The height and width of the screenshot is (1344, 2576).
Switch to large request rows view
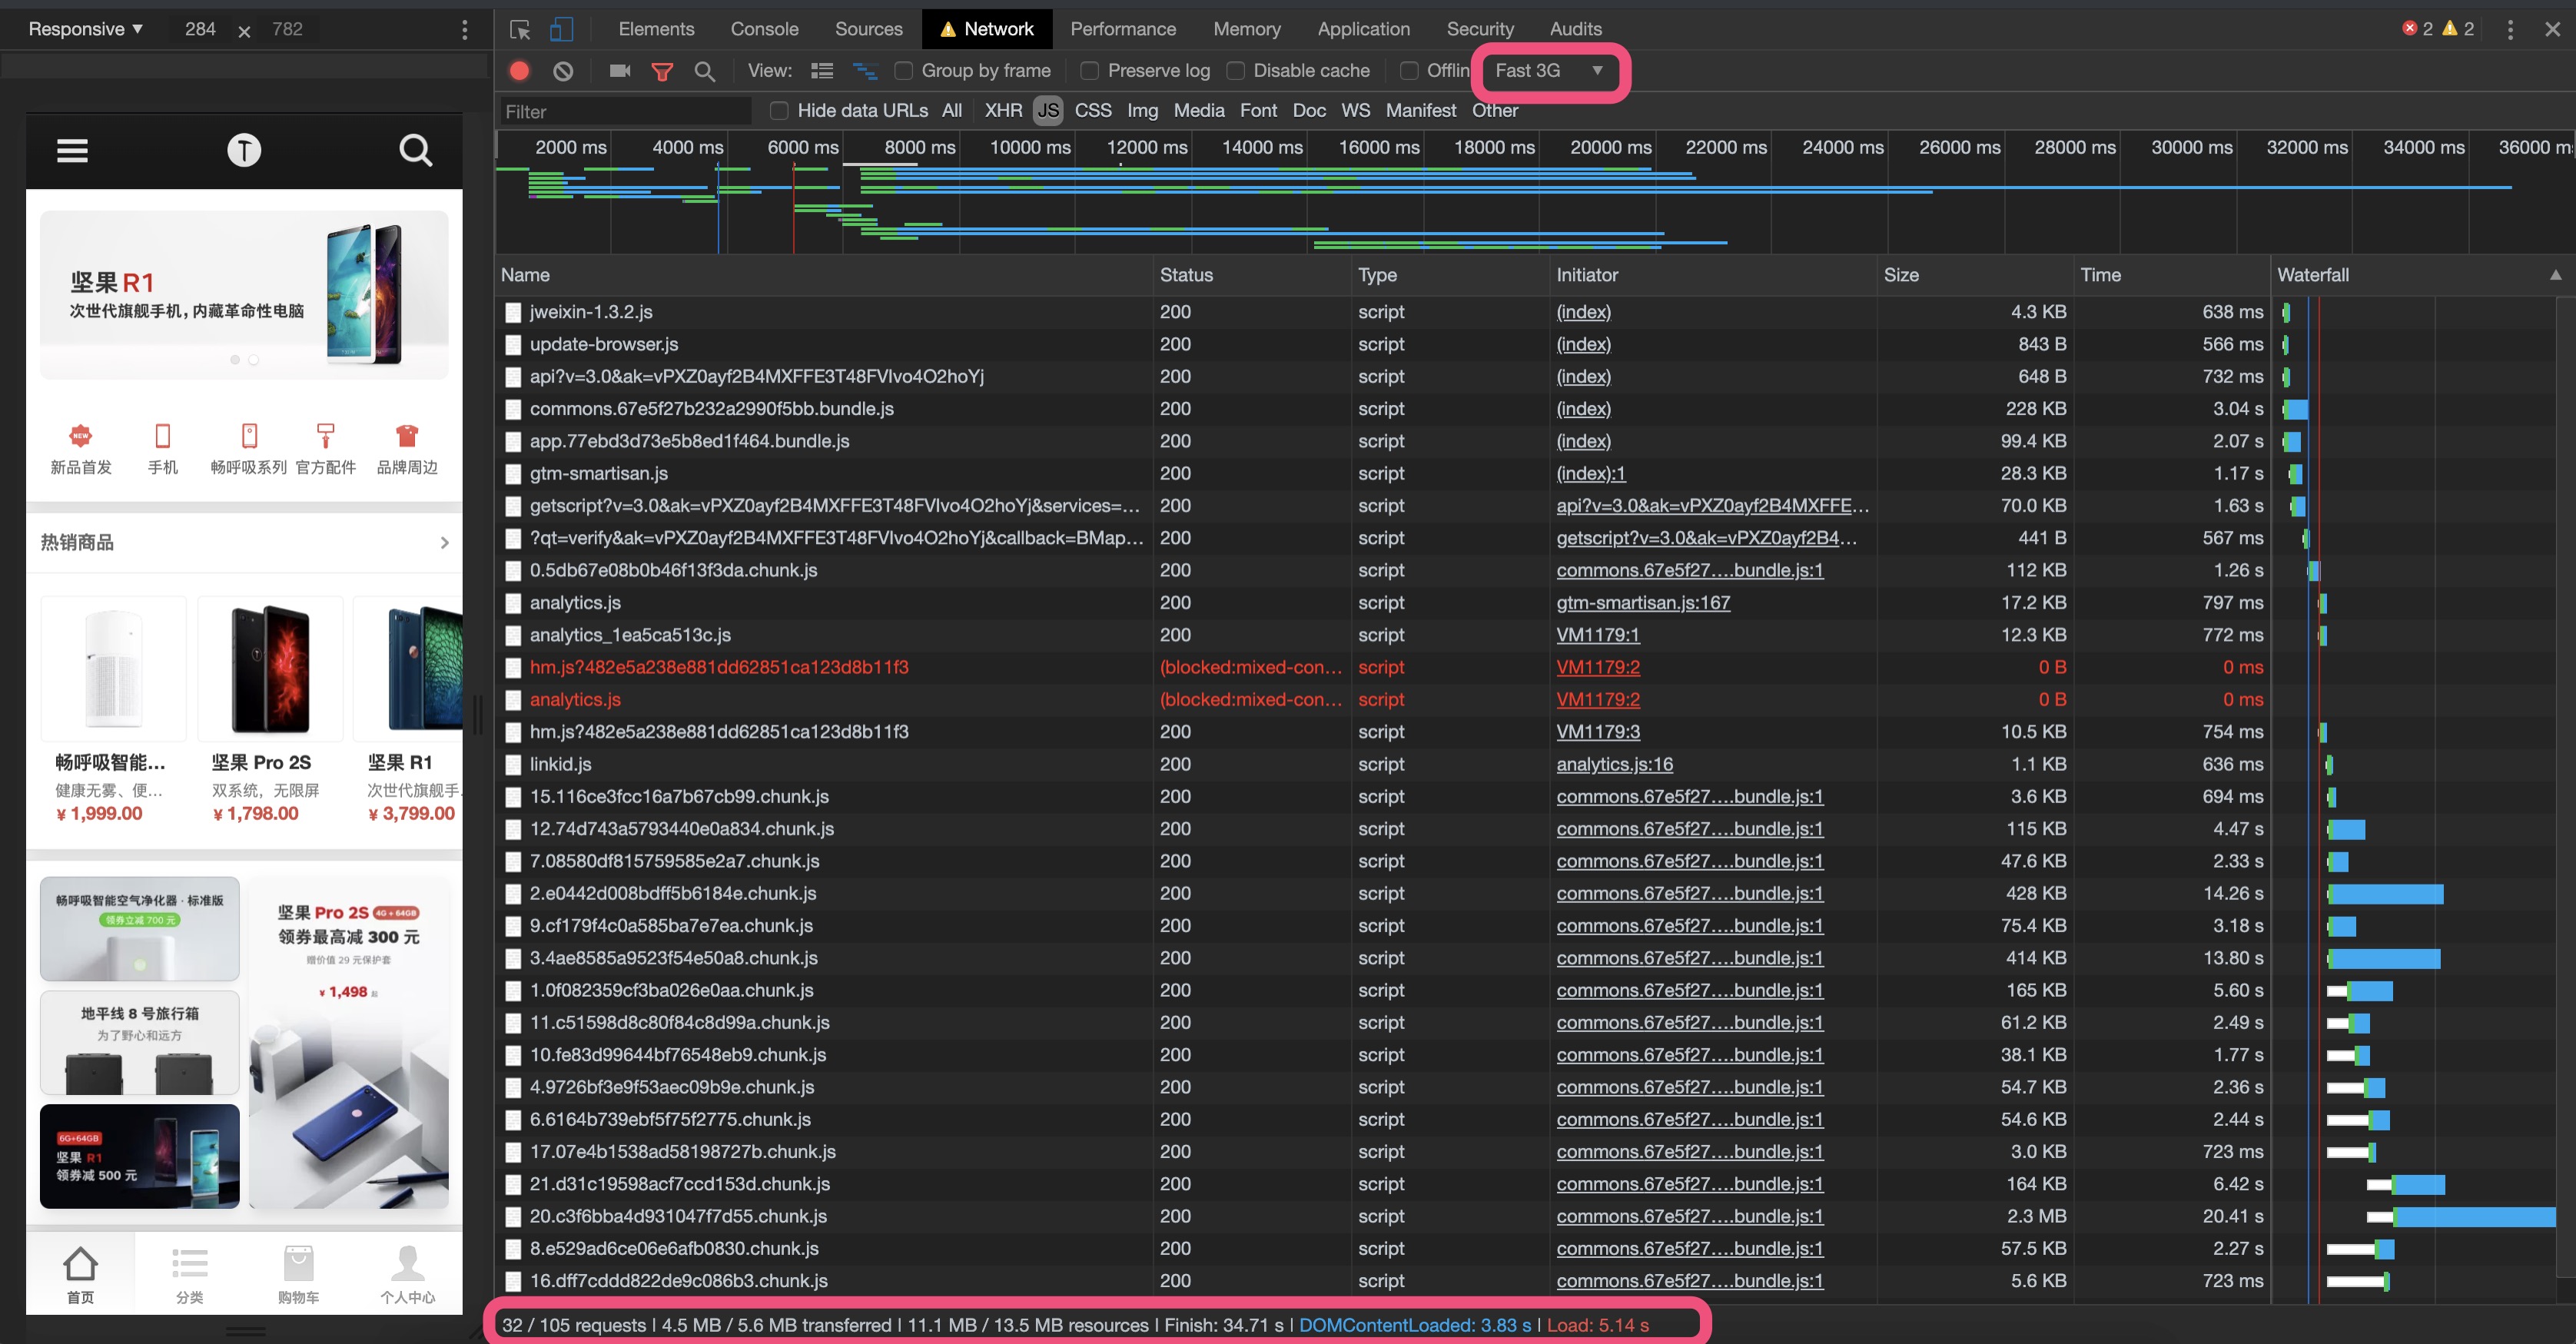[x=822, y=71]
